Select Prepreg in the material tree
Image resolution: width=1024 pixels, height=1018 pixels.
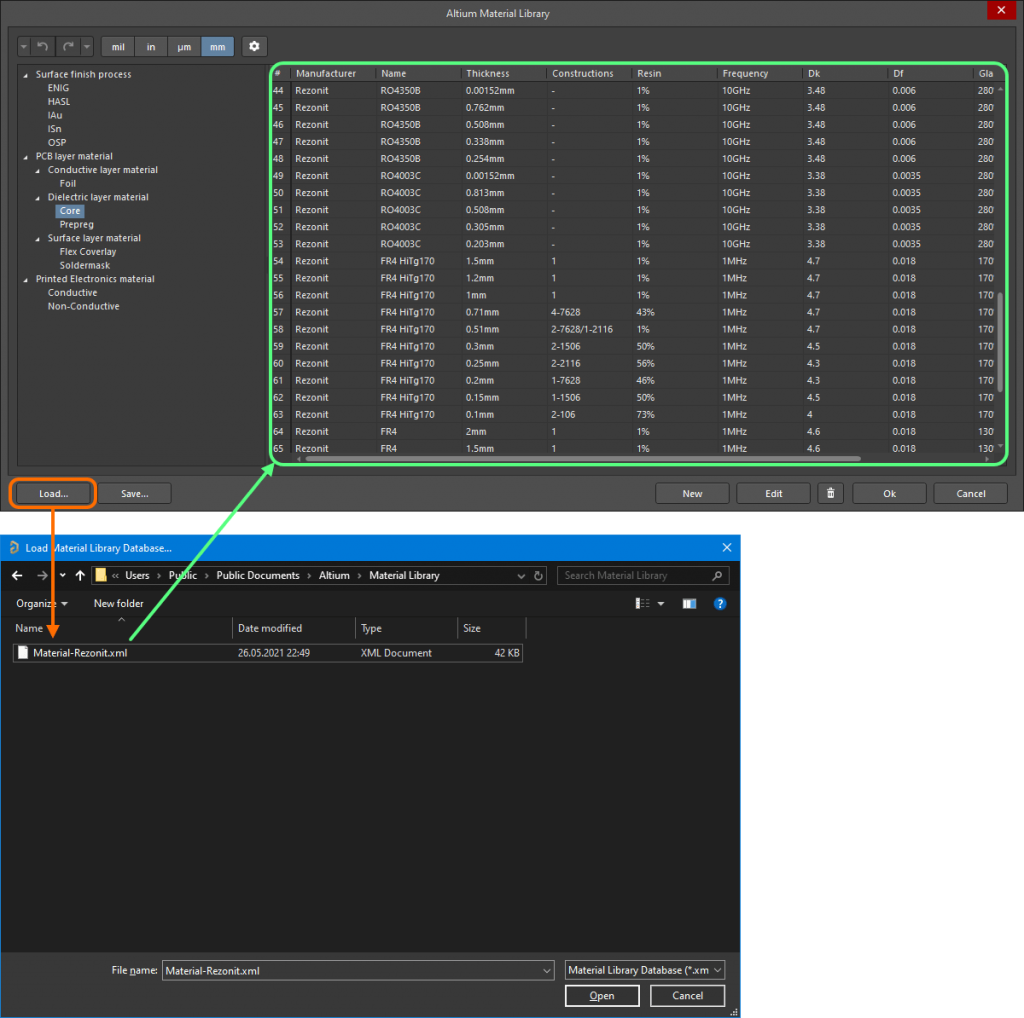pyautogui.click(x=76, y=224)
